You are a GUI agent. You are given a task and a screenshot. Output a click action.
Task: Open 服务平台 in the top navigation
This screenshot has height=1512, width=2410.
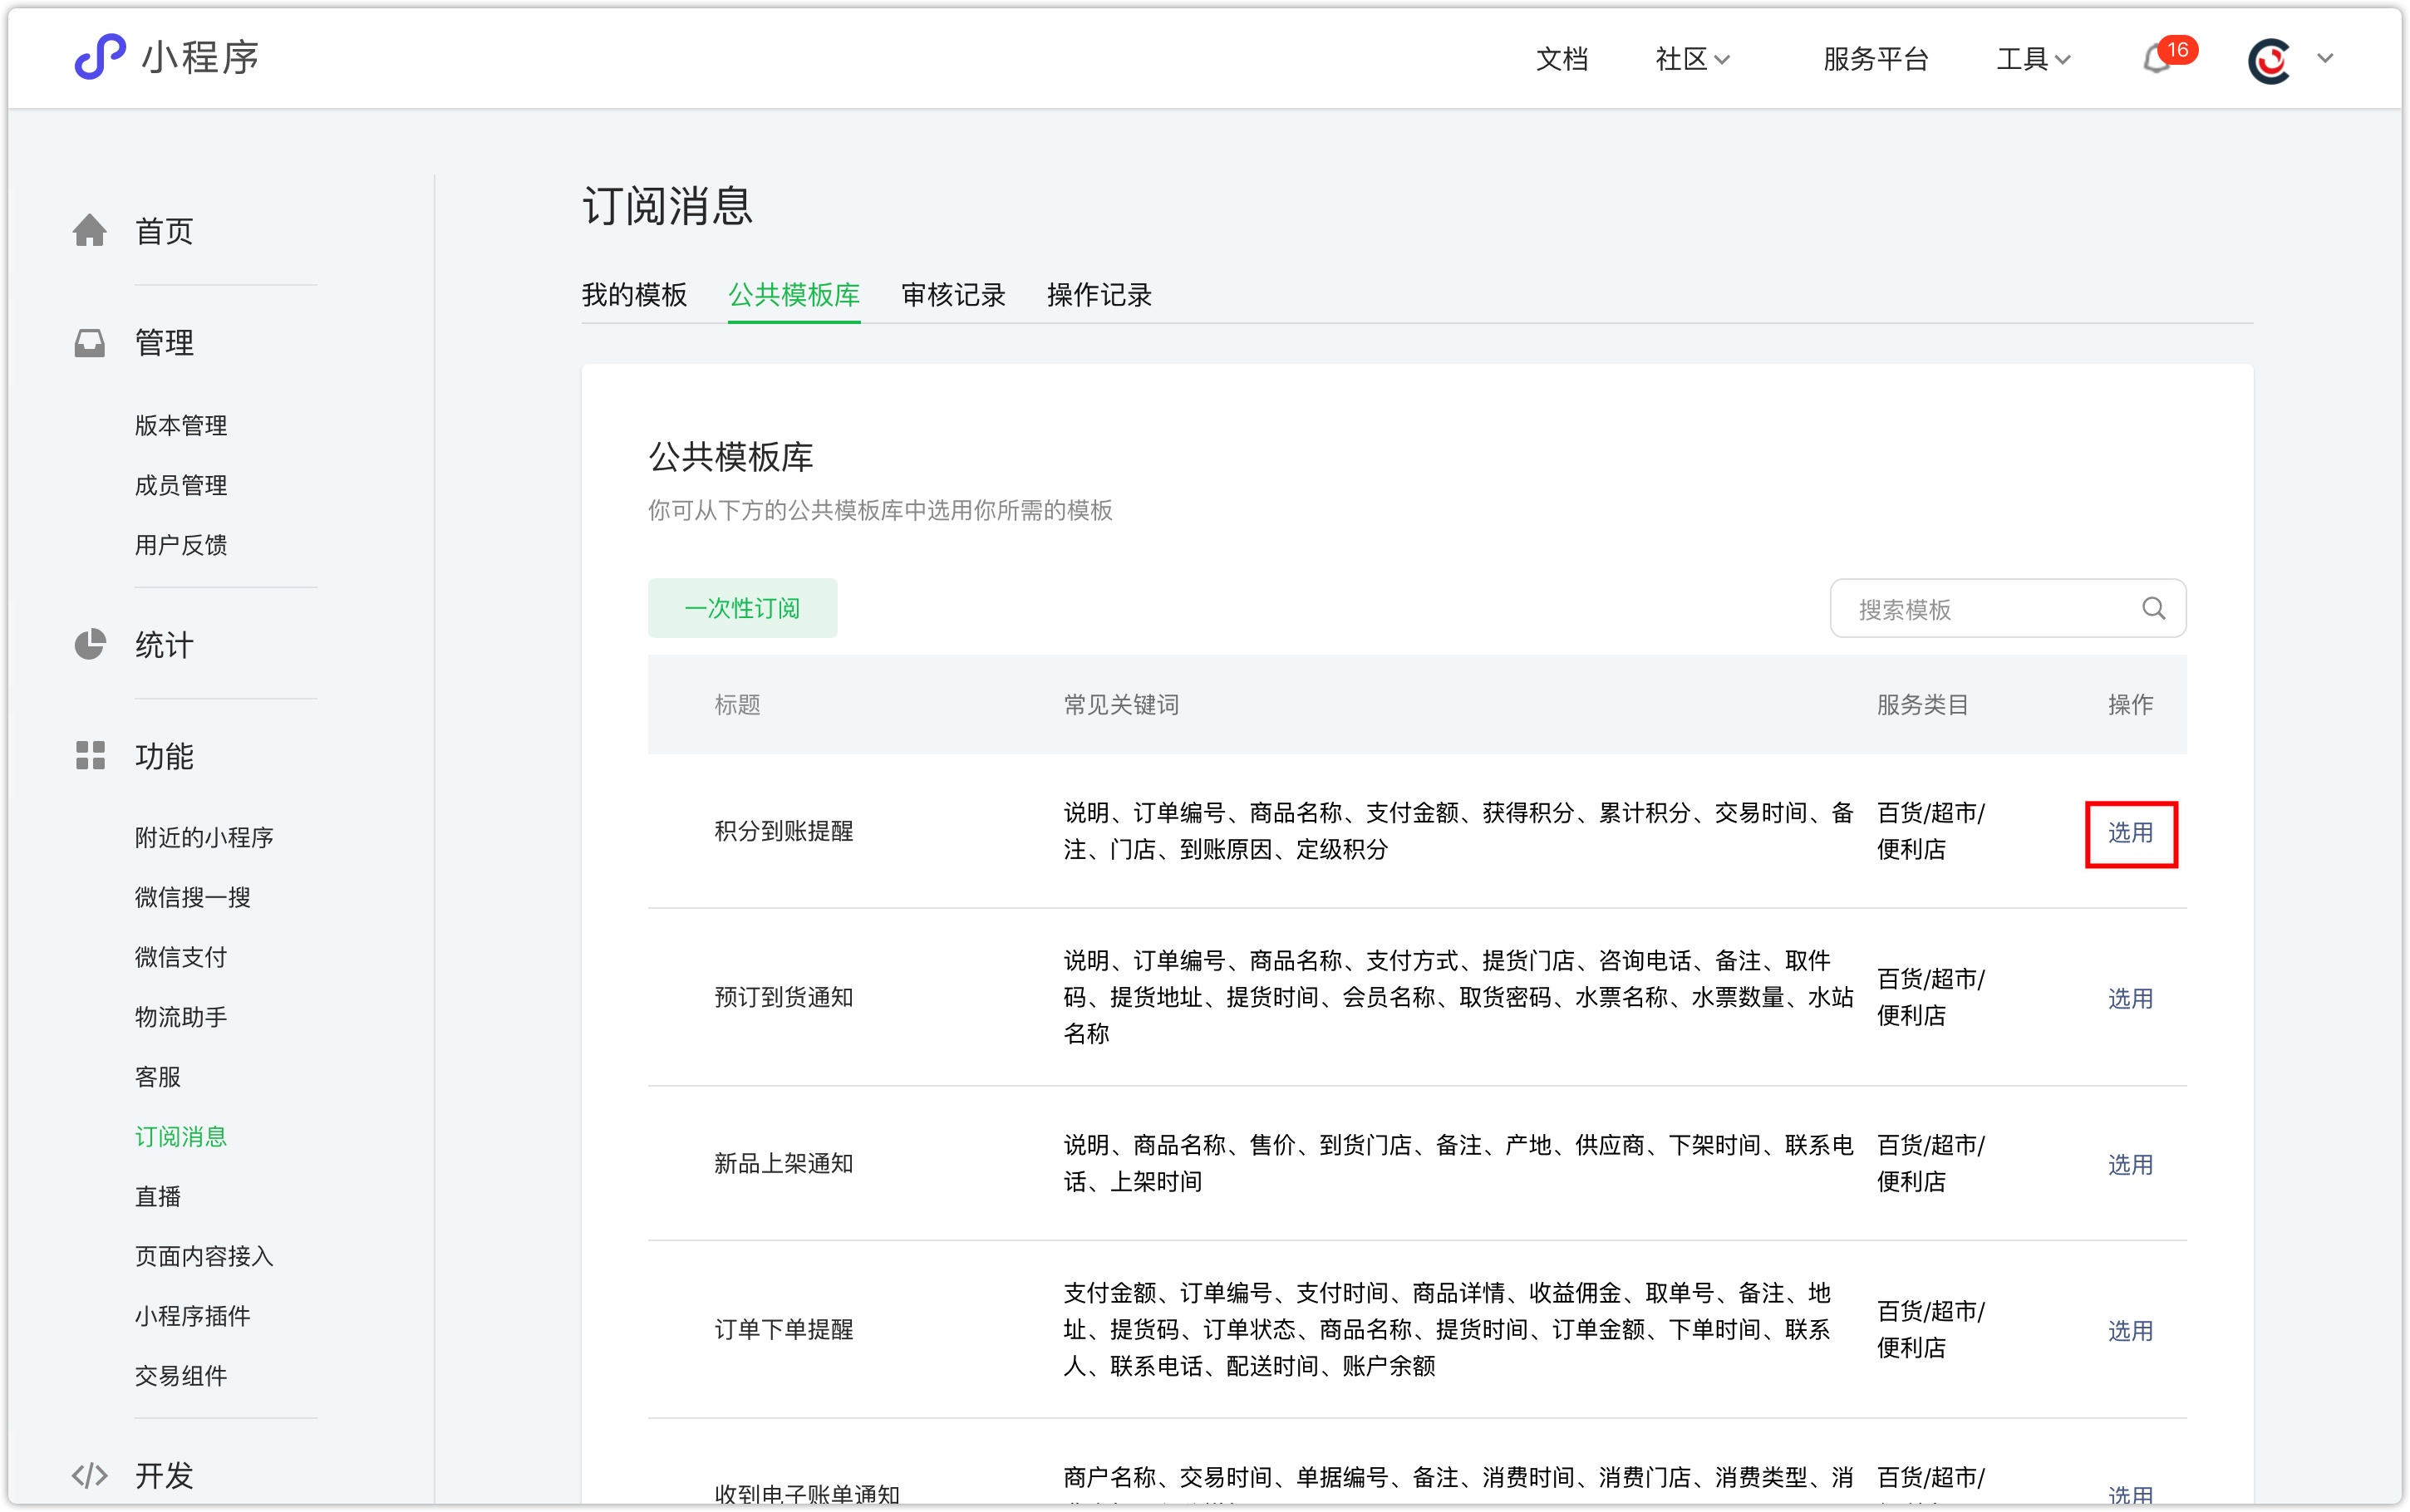pos(1876,60)
